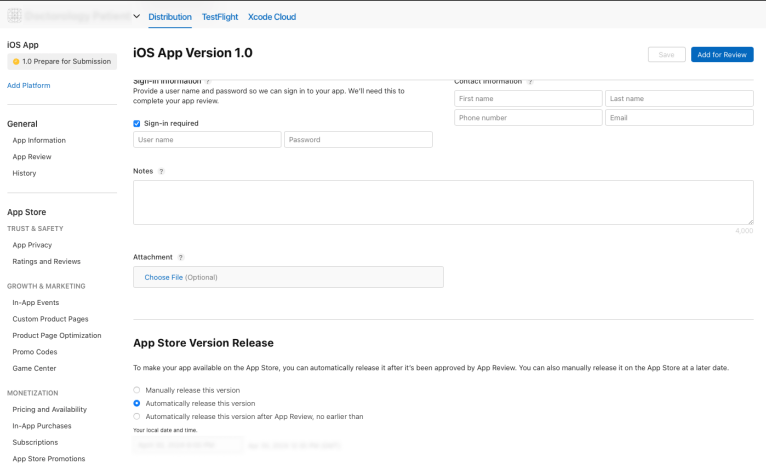Open Ratings and Reviews page
Image resolution: width=766 pixels, height=466 pixels.
pos(46,262)
